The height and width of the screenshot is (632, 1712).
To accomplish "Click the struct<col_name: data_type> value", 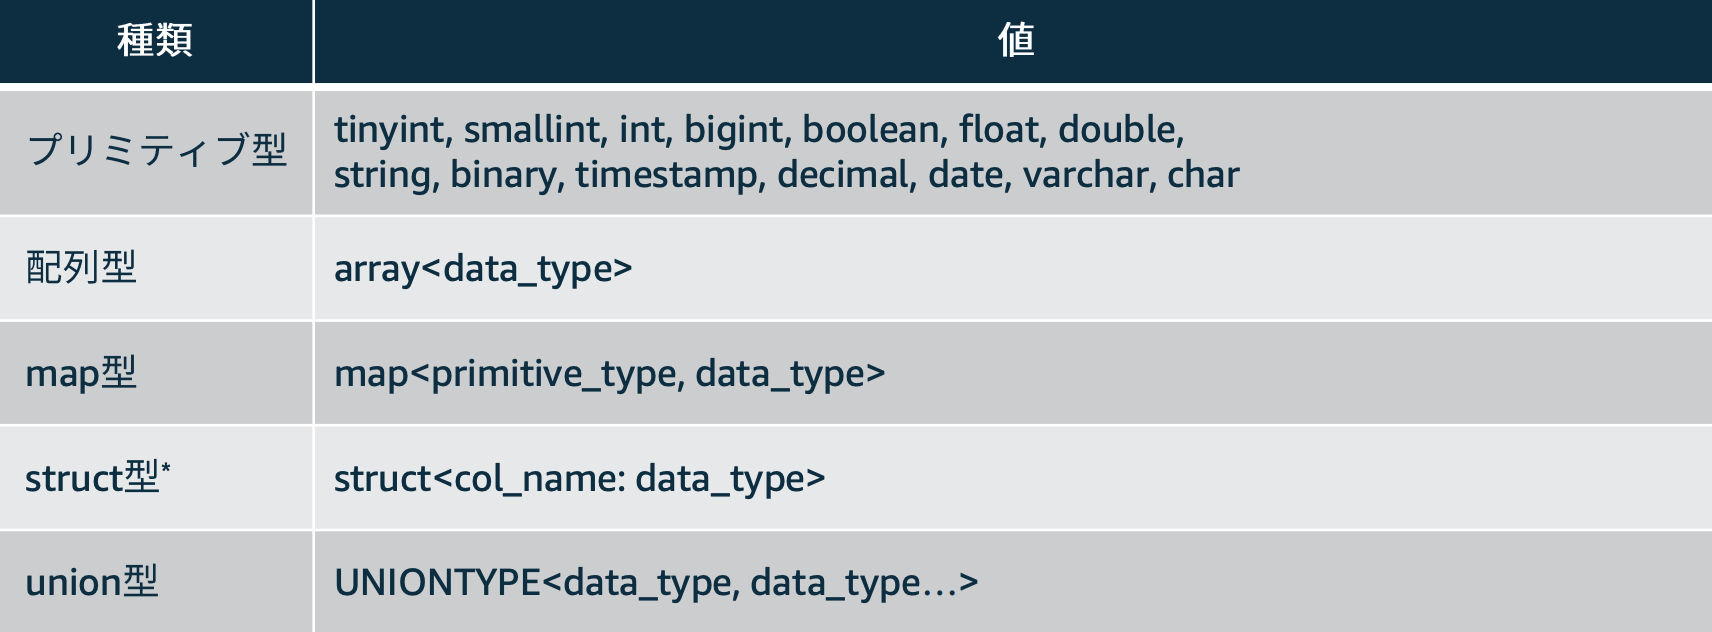I will (580, 479).
